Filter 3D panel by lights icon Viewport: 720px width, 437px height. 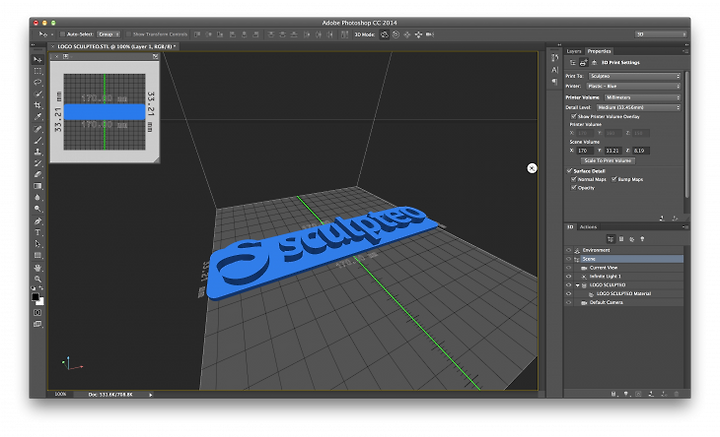click(642, 239)
